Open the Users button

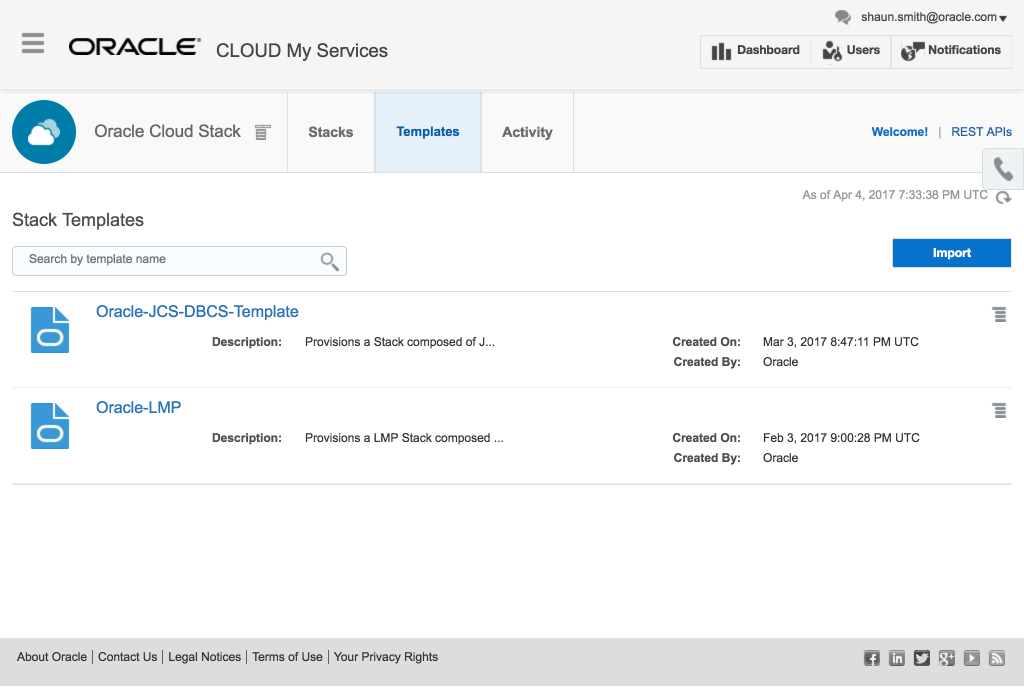coord(851,51)
